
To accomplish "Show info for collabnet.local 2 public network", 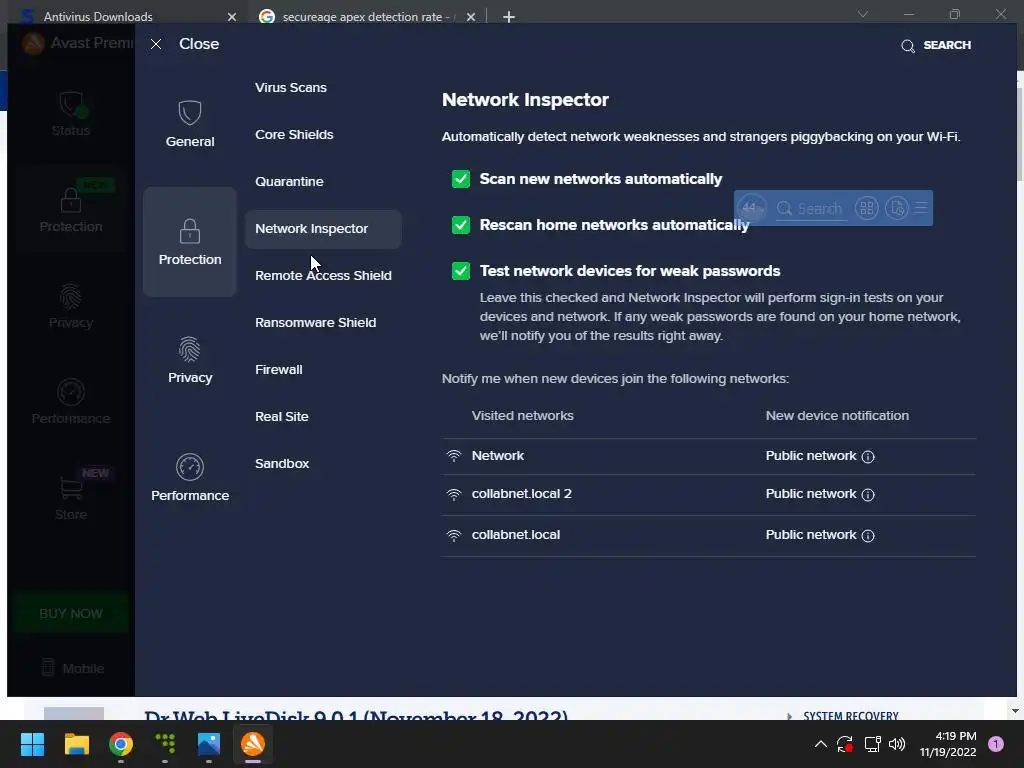I will [x=868, y=494].
